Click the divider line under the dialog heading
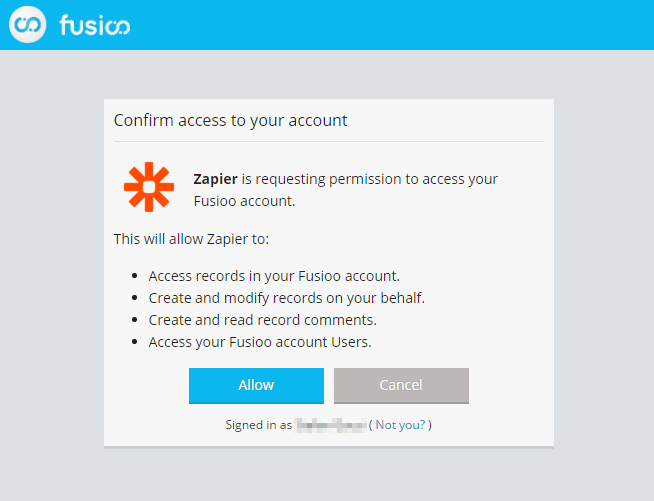This screenshot has width=654, height=501. pyautogui.click(x=328, y=141)
